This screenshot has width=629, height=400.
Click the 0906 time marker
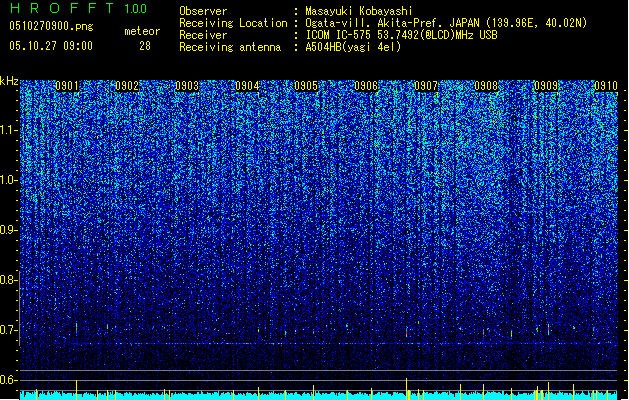tap(366, 86)
